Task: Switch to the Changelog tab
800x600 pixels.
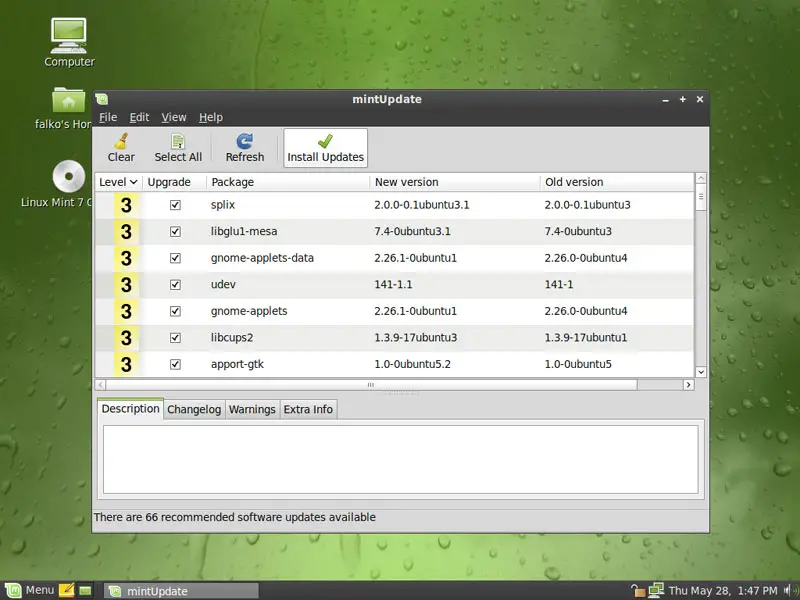Action: 194,410
